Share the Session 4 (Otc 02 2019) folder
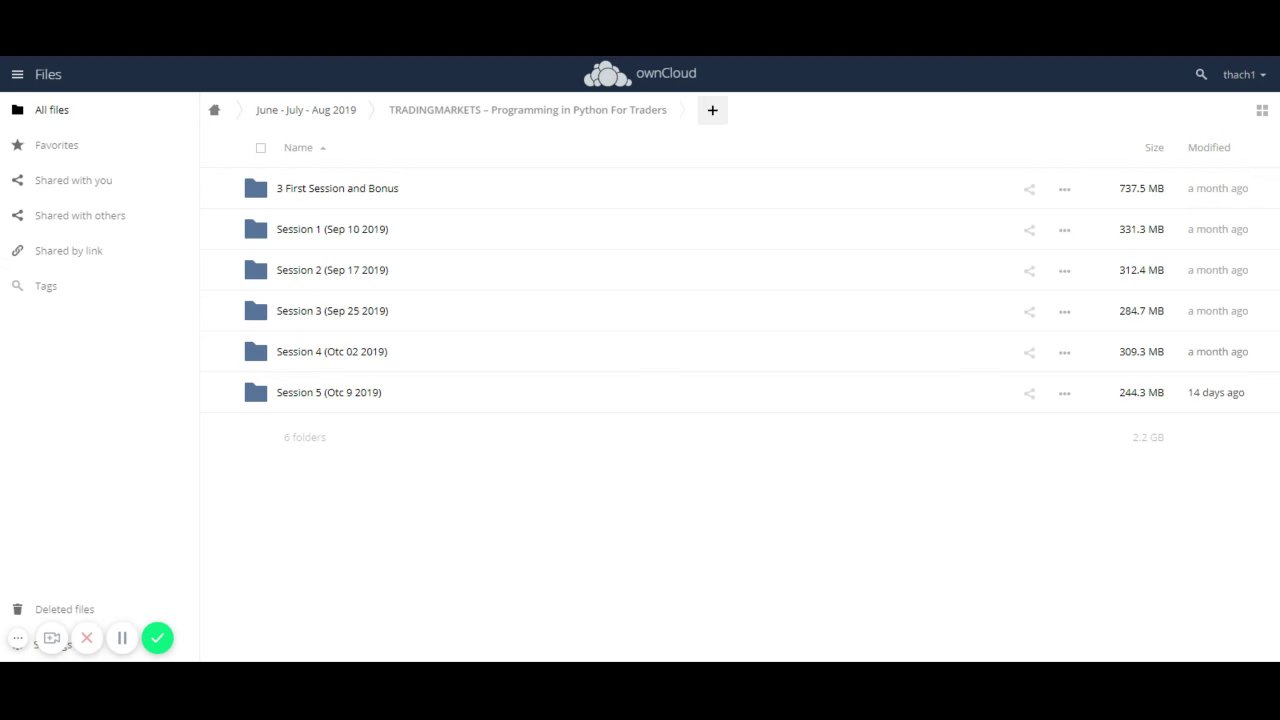Image resolution: width=1280 pixels, height=720 pixels. (1029, 352)
